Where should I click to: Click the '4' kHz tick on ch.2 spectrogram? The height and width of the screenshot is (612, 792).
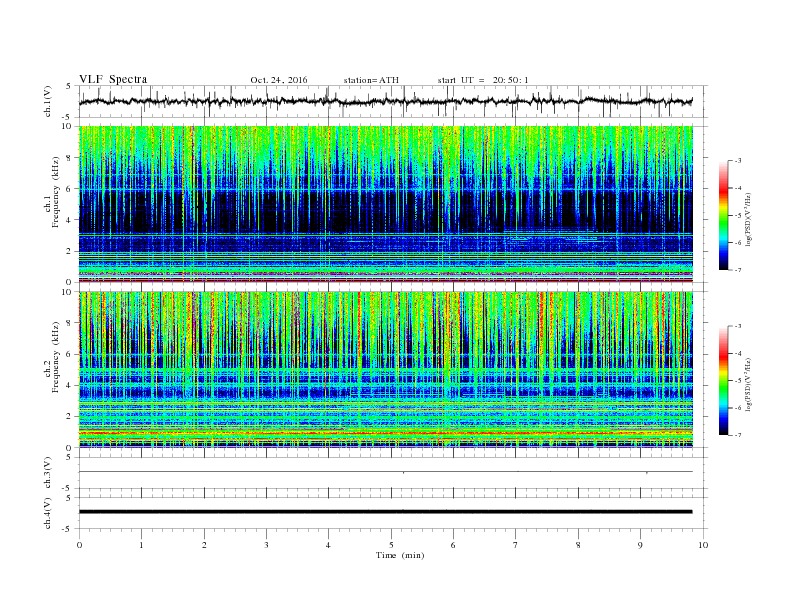69,385
